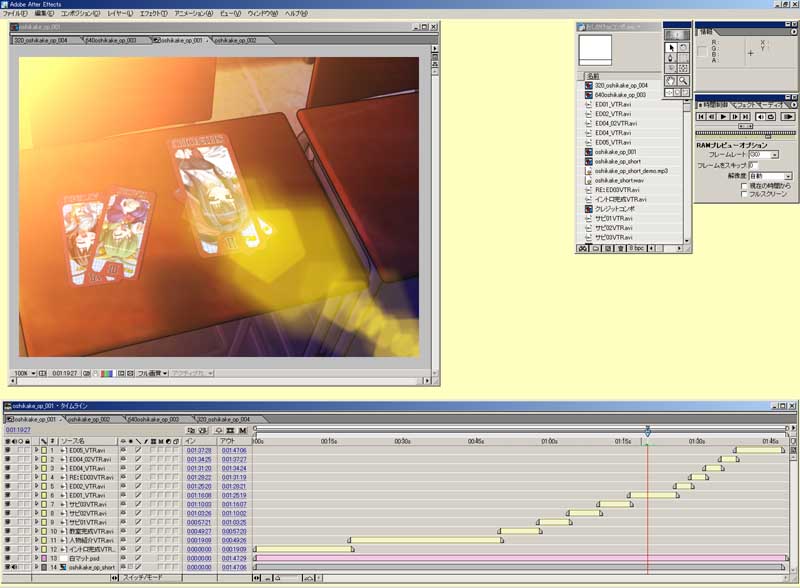Select the Pan Behind tool
The height and width of the screenshot is (588, 800).
[x=683, y=68]
